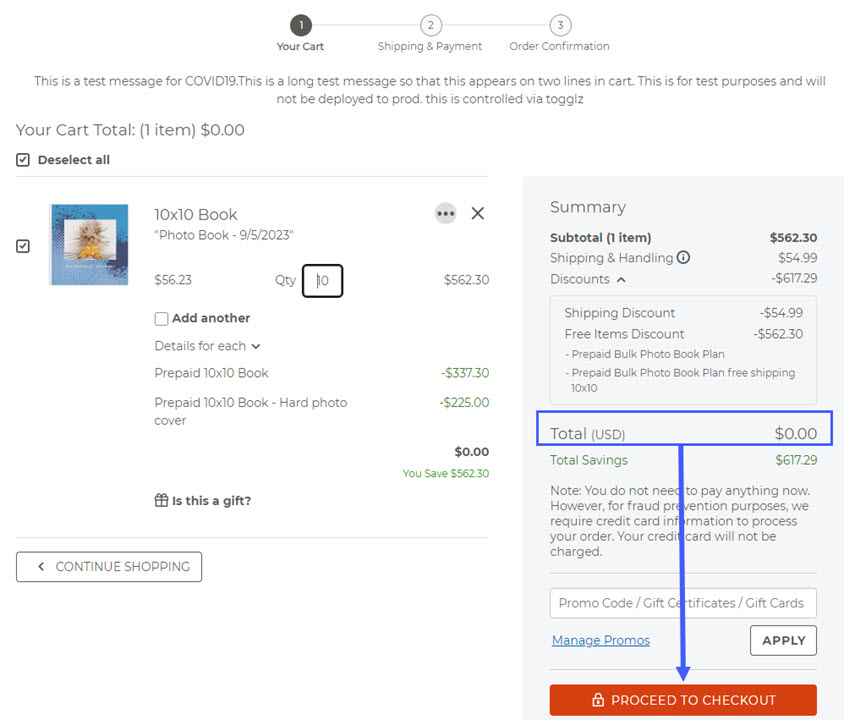855x720 pixels.
Task: Enable the Add another checkbox
Action: pos(161,319)
